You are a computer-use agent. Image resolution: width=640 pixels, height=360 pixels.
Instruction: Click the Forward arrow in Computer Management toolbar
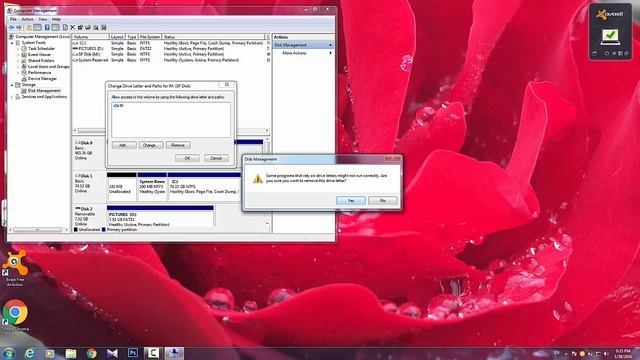click(19, 27)
